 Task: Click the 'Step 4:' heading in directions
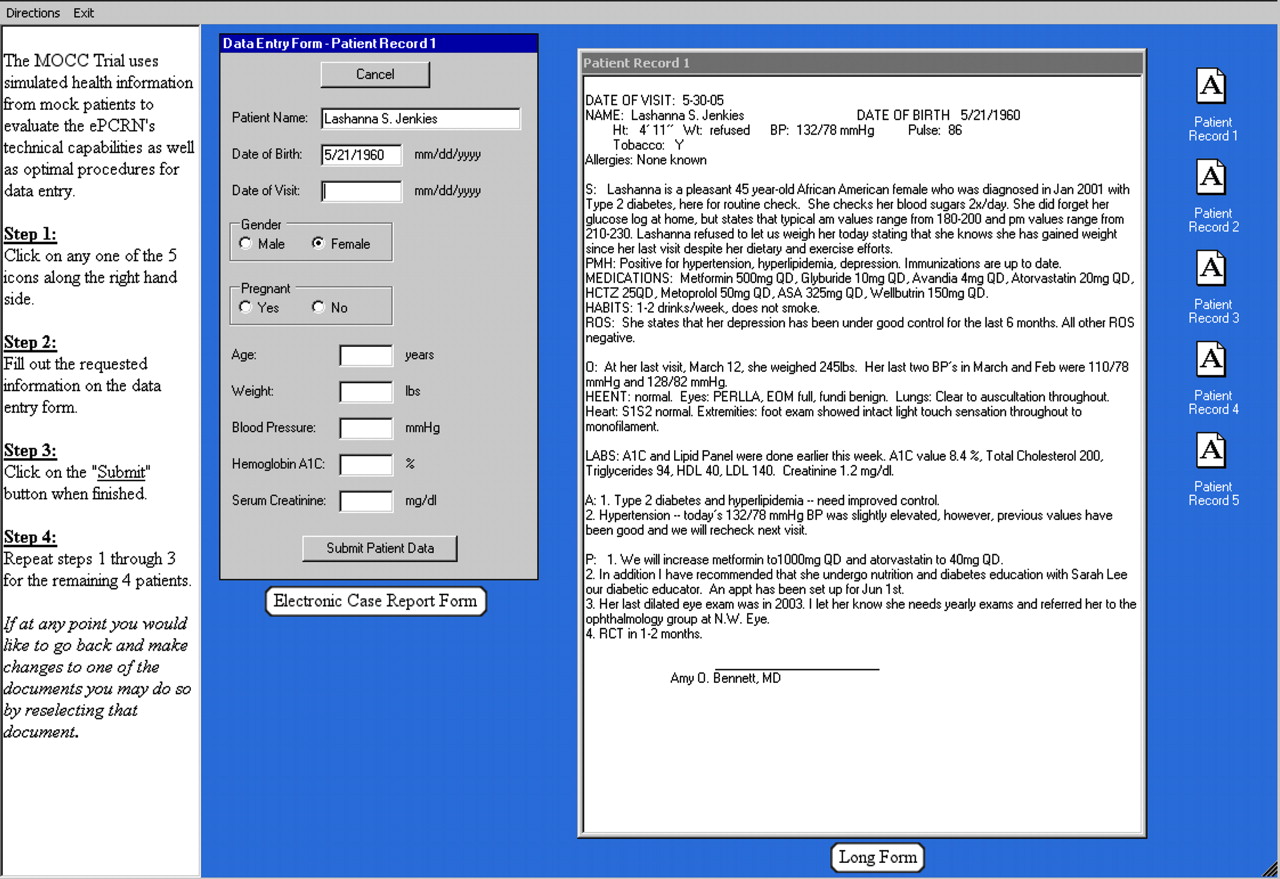tap(30, 537)
